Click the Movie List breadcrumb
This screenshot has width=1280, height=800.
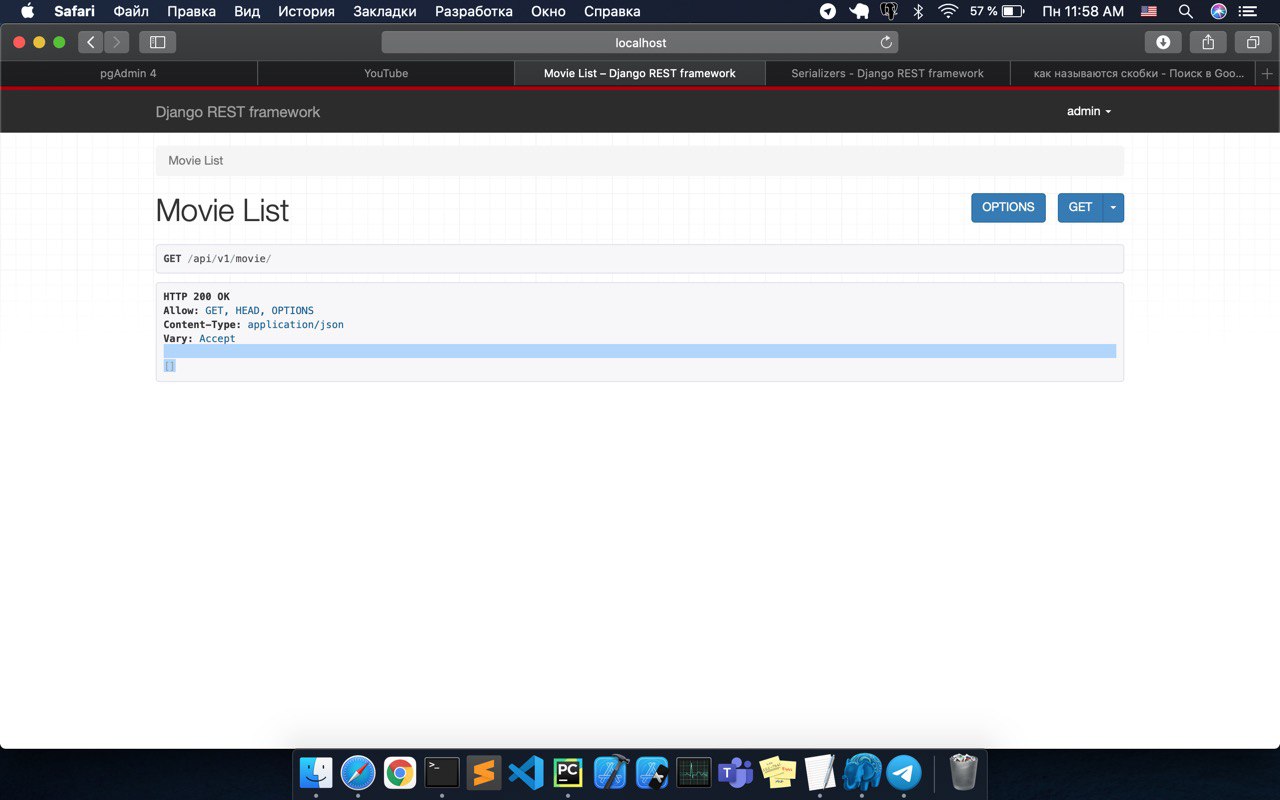click(196, 160)
